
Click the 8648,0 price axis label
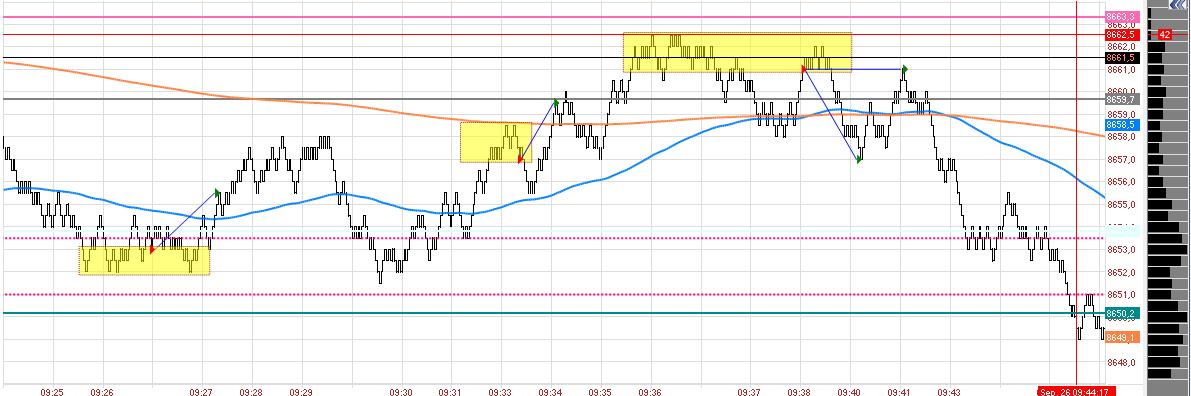pyautogui.click(x=1122, y=363)
